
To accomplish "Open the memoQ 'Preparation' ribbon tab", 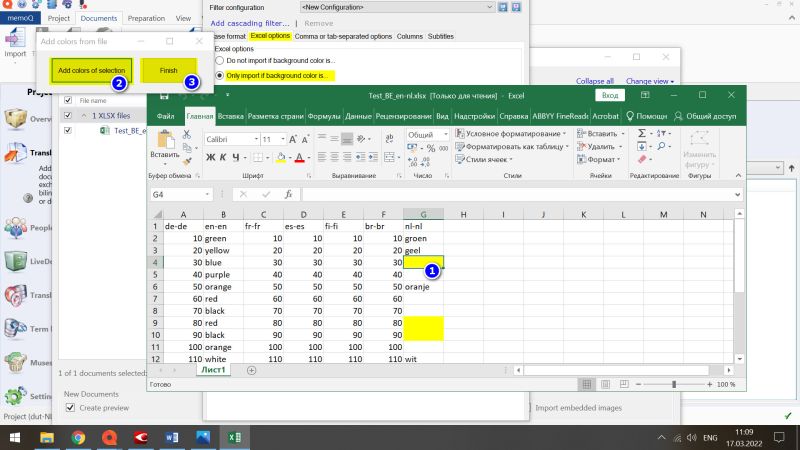I will pyautogui.click(x=146, y=18).
